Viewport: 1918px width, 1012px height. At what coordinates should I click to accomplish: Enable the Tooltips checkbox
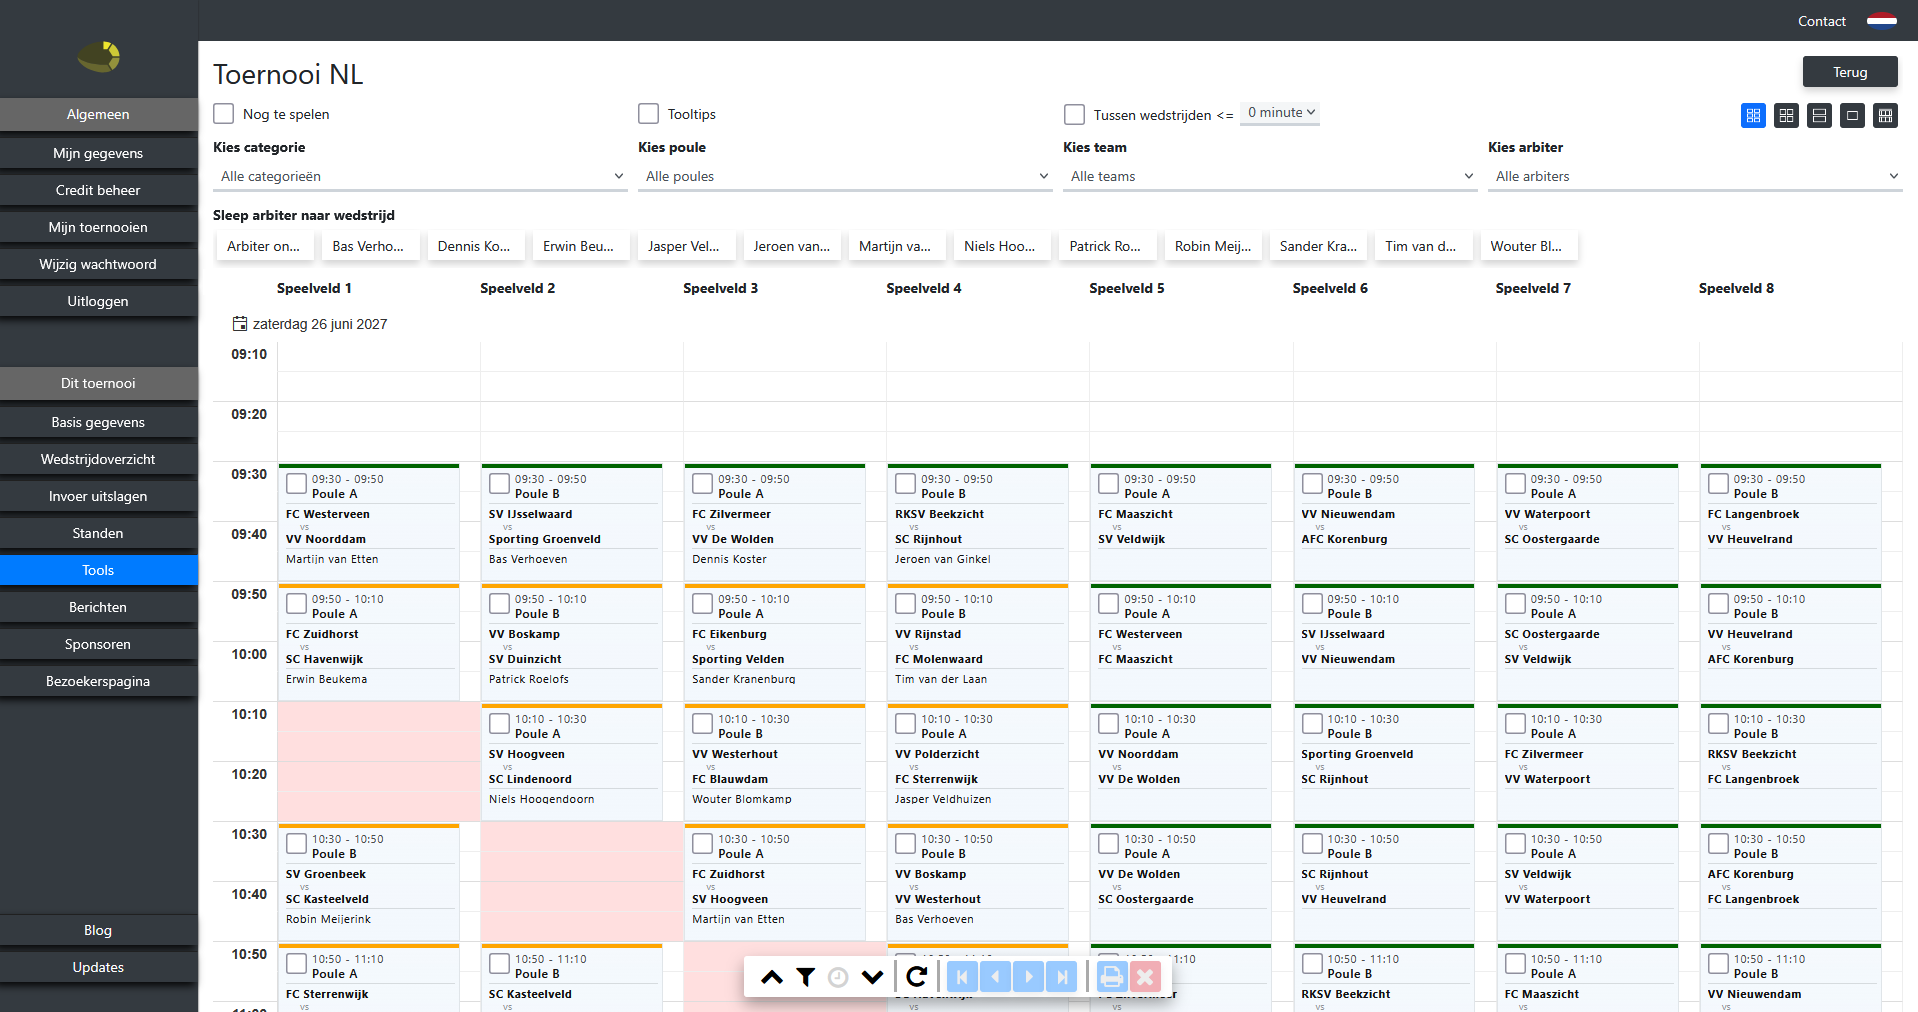point(649,114)
